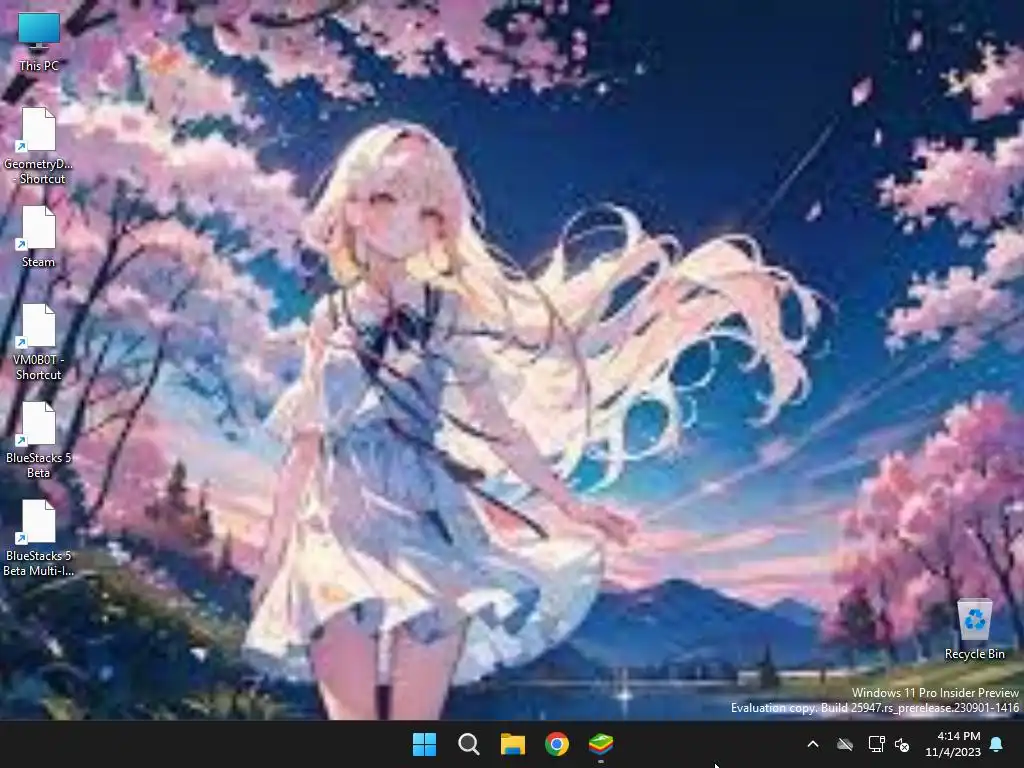The width and height of the screenshot is (1024, 768).
Task: Select the Steam shortcut icon
Action: pos(39,236)
